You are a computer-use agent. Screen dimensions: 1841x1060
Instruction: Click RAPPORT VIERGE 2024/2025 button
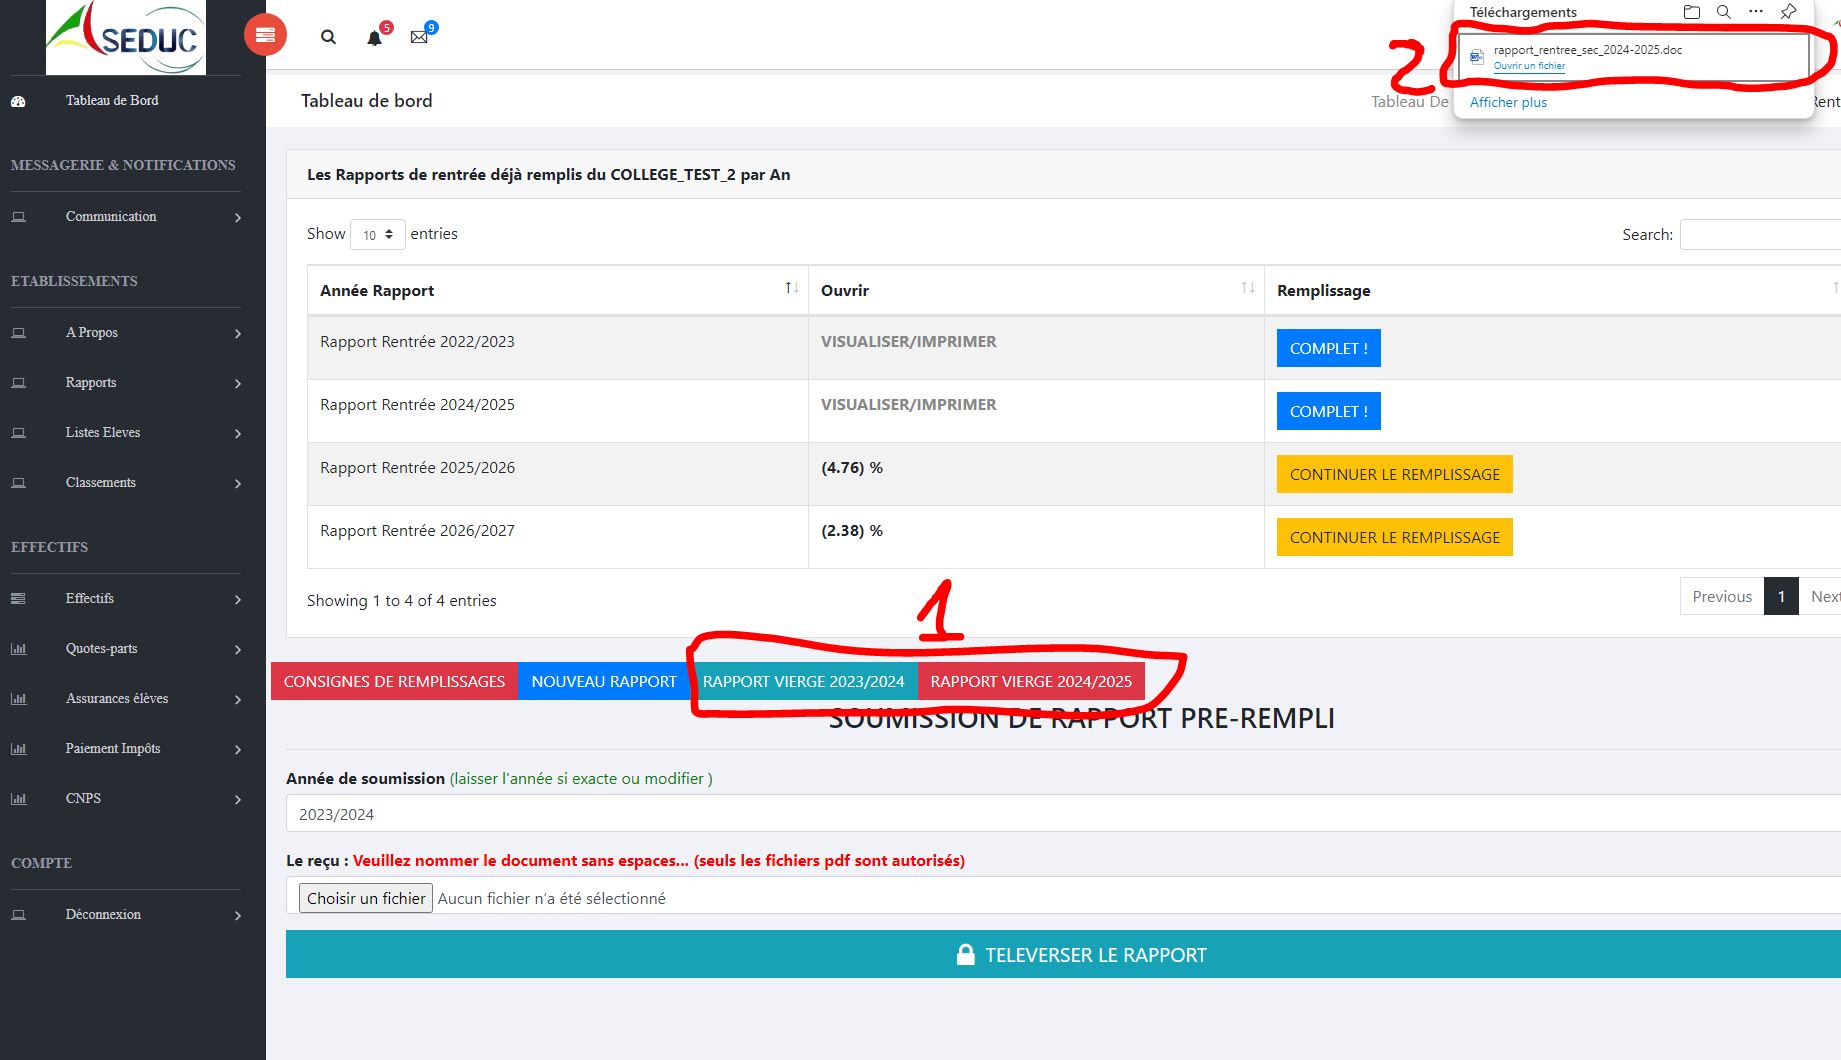1031,681
